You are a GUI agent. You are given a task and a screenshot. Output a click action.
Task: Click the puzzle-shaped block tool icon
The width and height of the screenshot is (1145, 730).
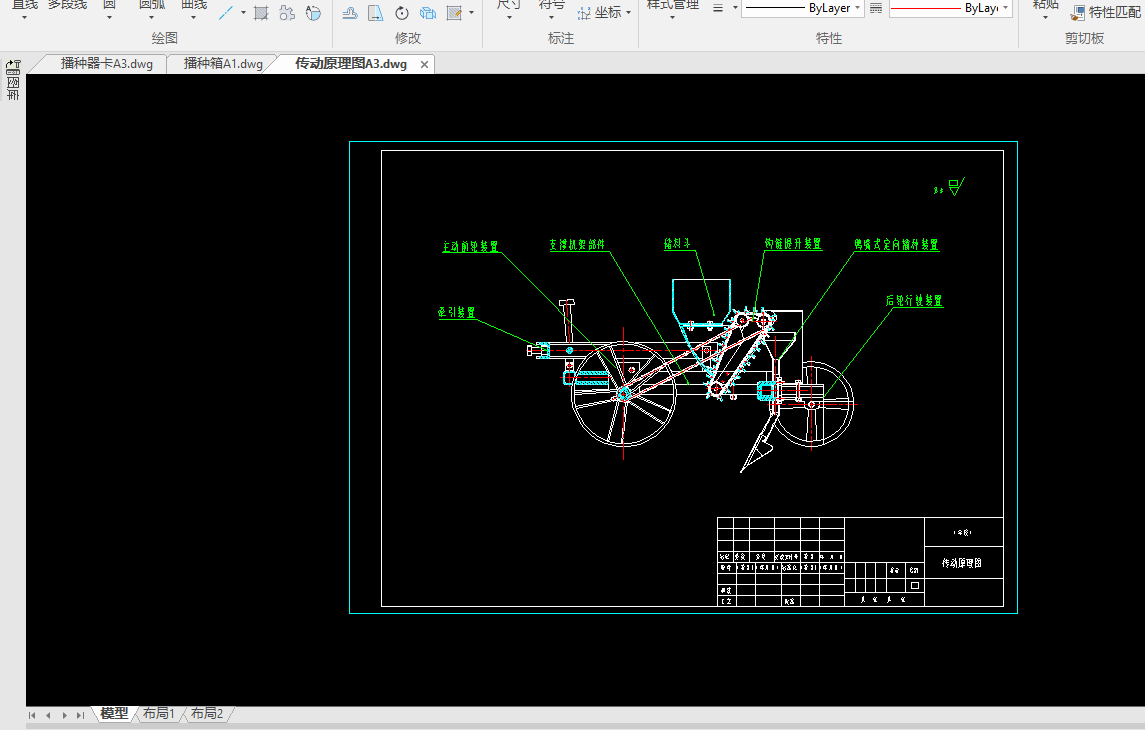click(287, 12)
